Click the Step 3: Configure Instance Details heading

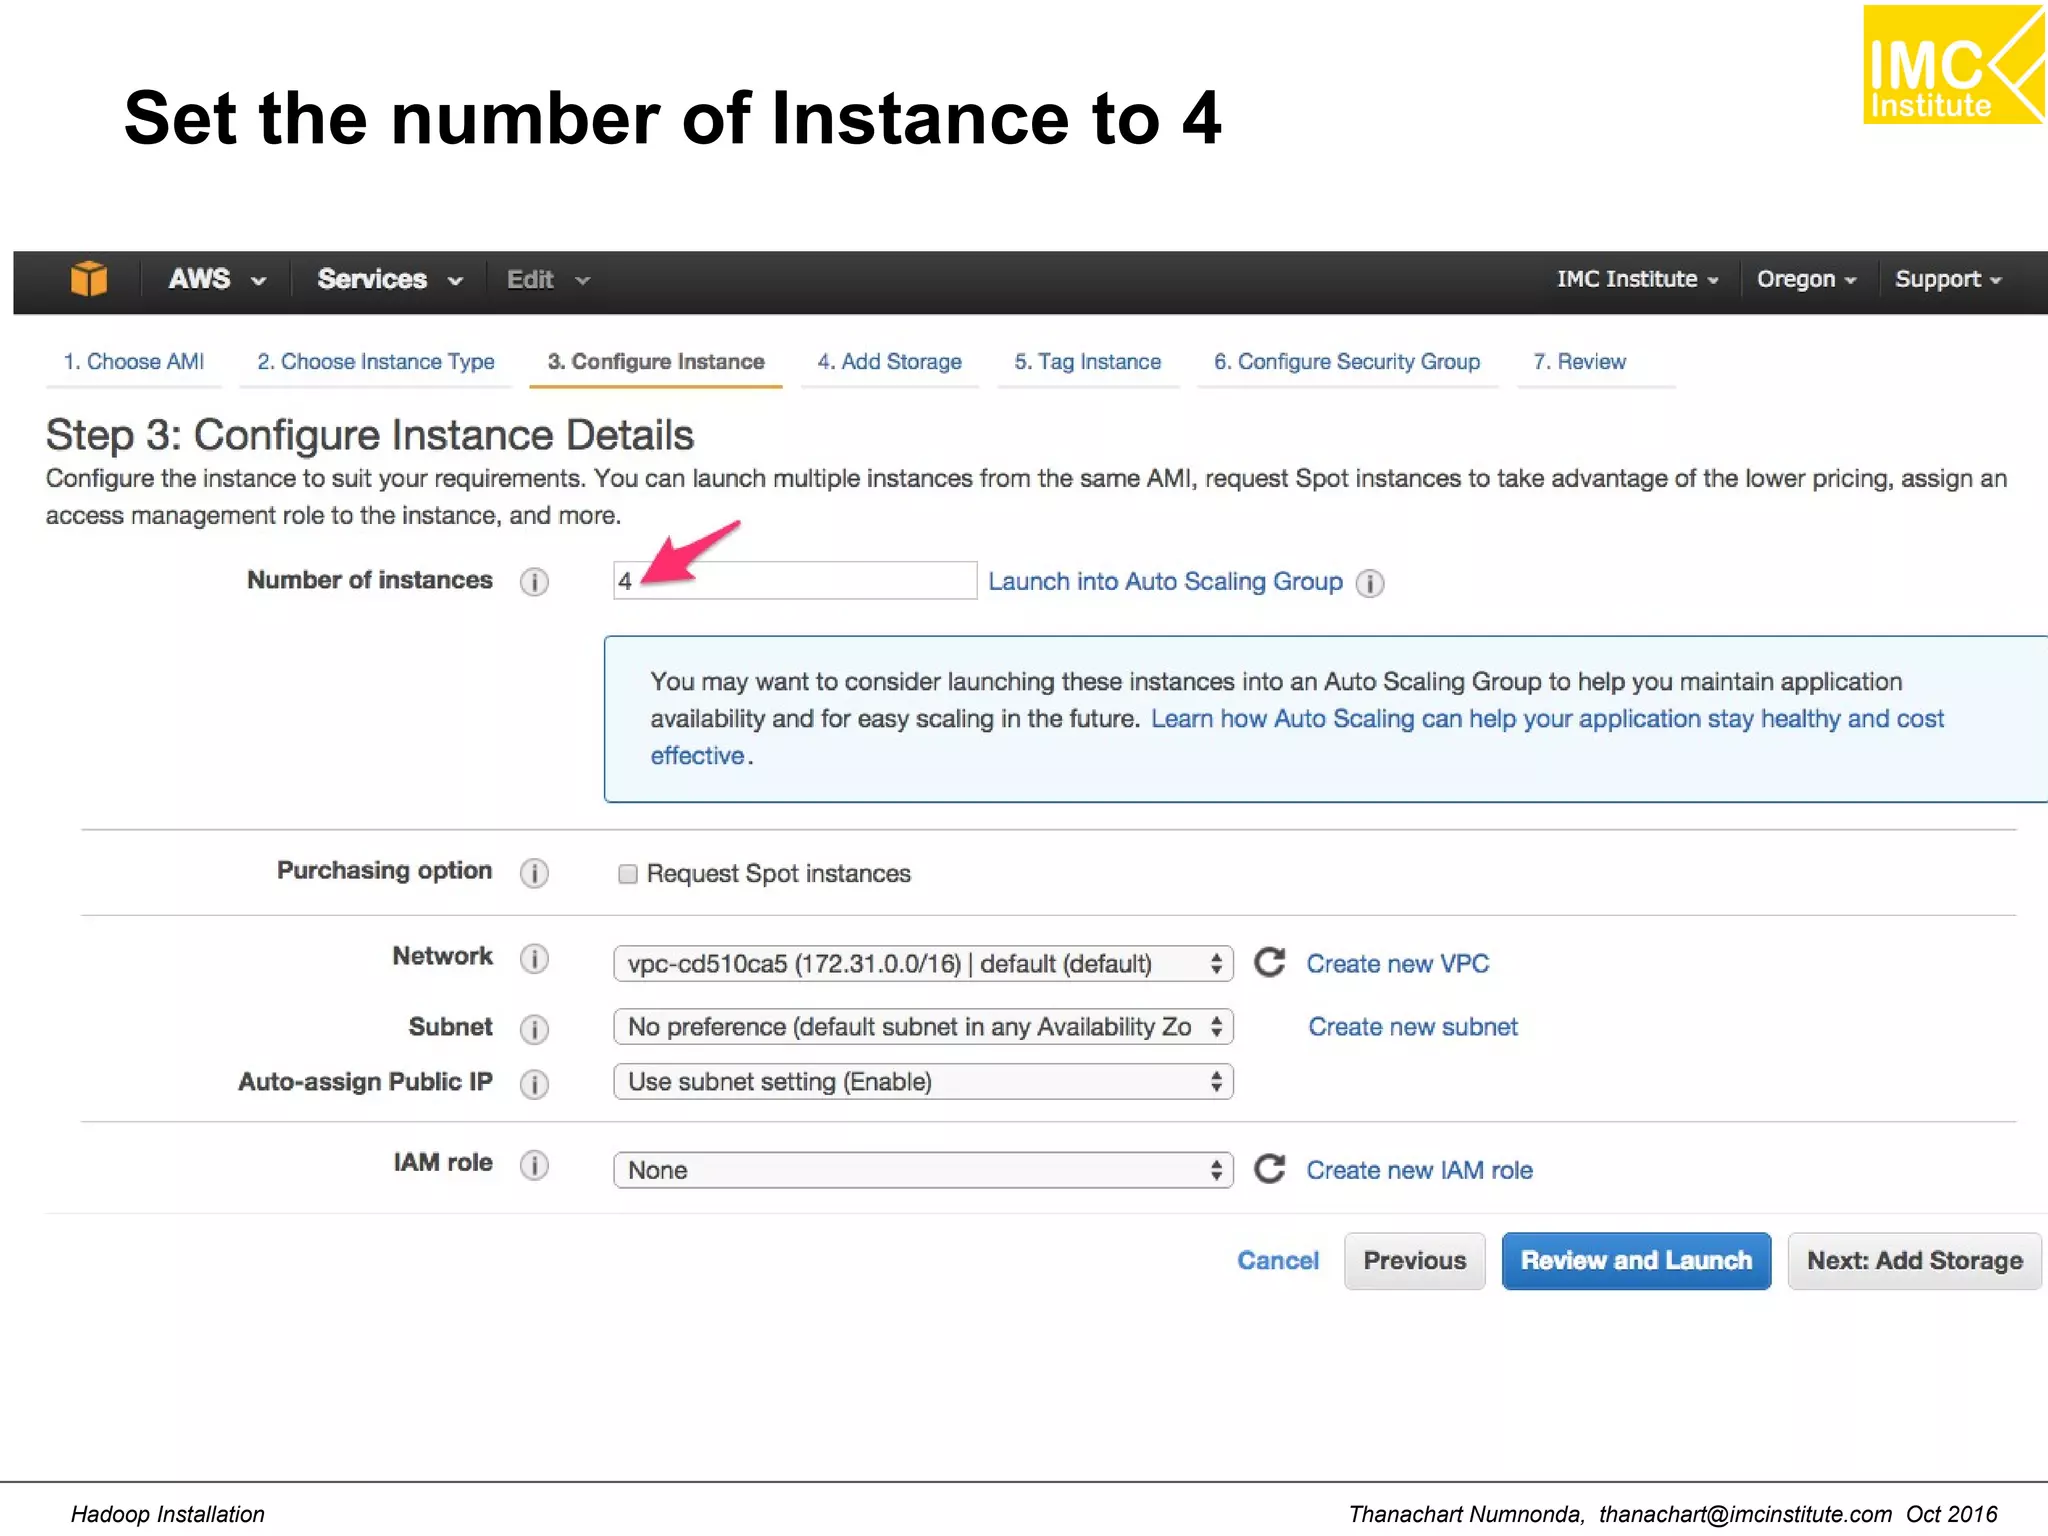(x=370, y=436)
